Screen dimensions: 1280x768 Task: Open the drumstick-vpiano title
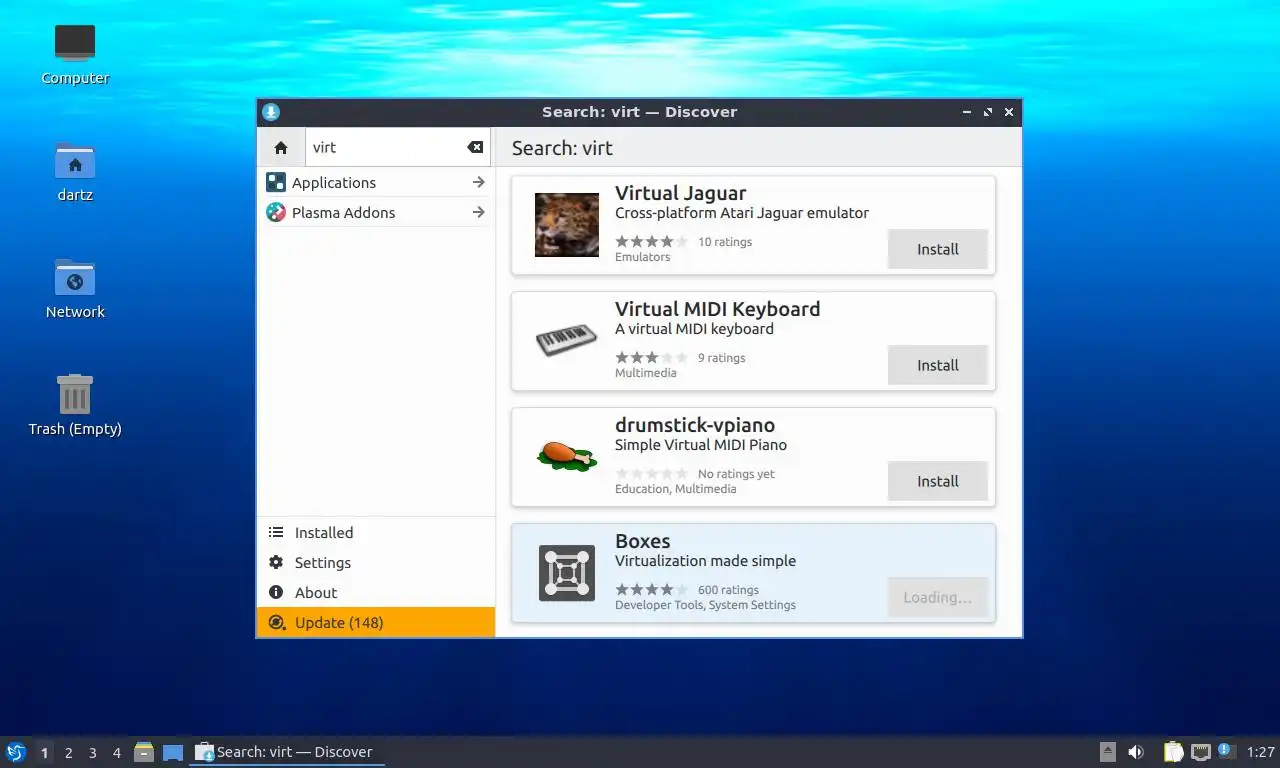[695, 425]
